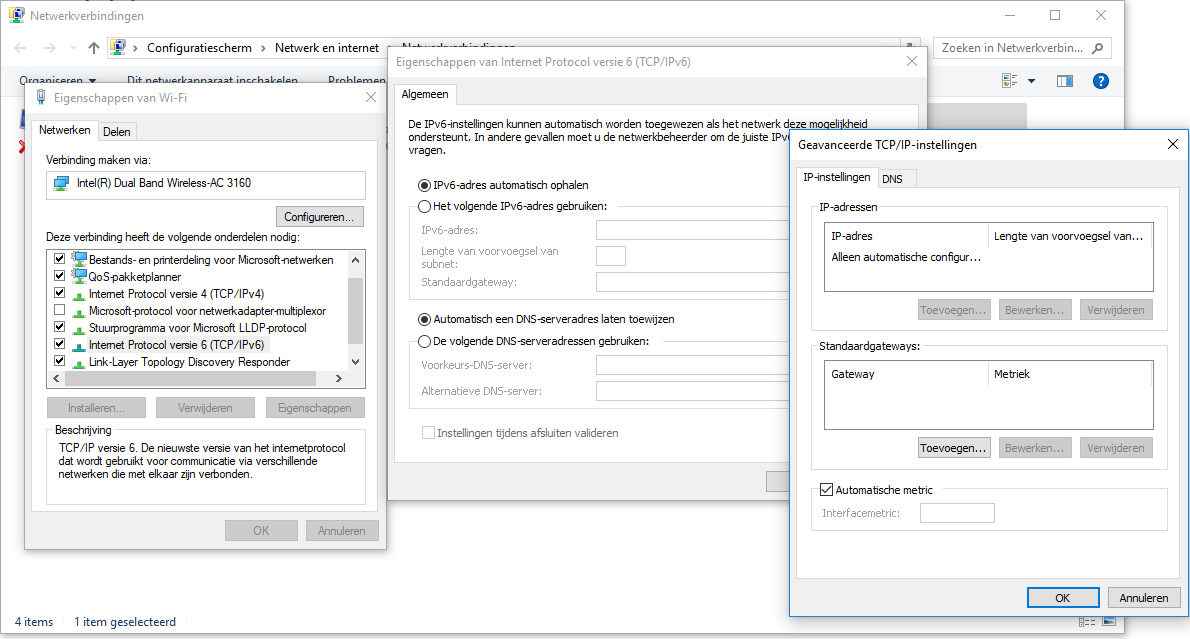The image size is (1190, 639).
Task: Click Toevoegen under Standaardgateways
Action: tap(953, 448)
